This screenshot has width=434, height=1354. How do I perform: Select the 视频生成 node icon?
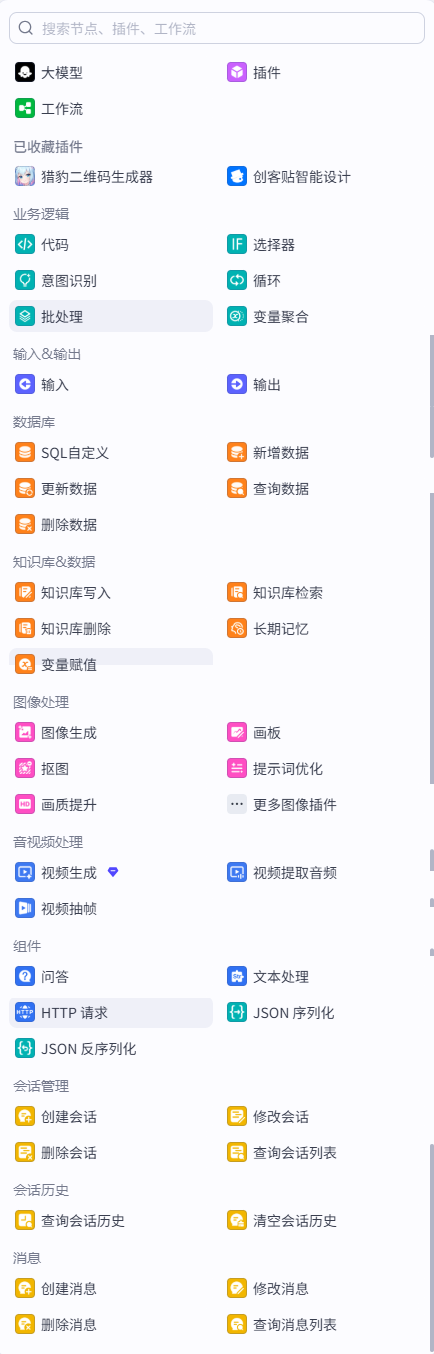coord(25,872)
